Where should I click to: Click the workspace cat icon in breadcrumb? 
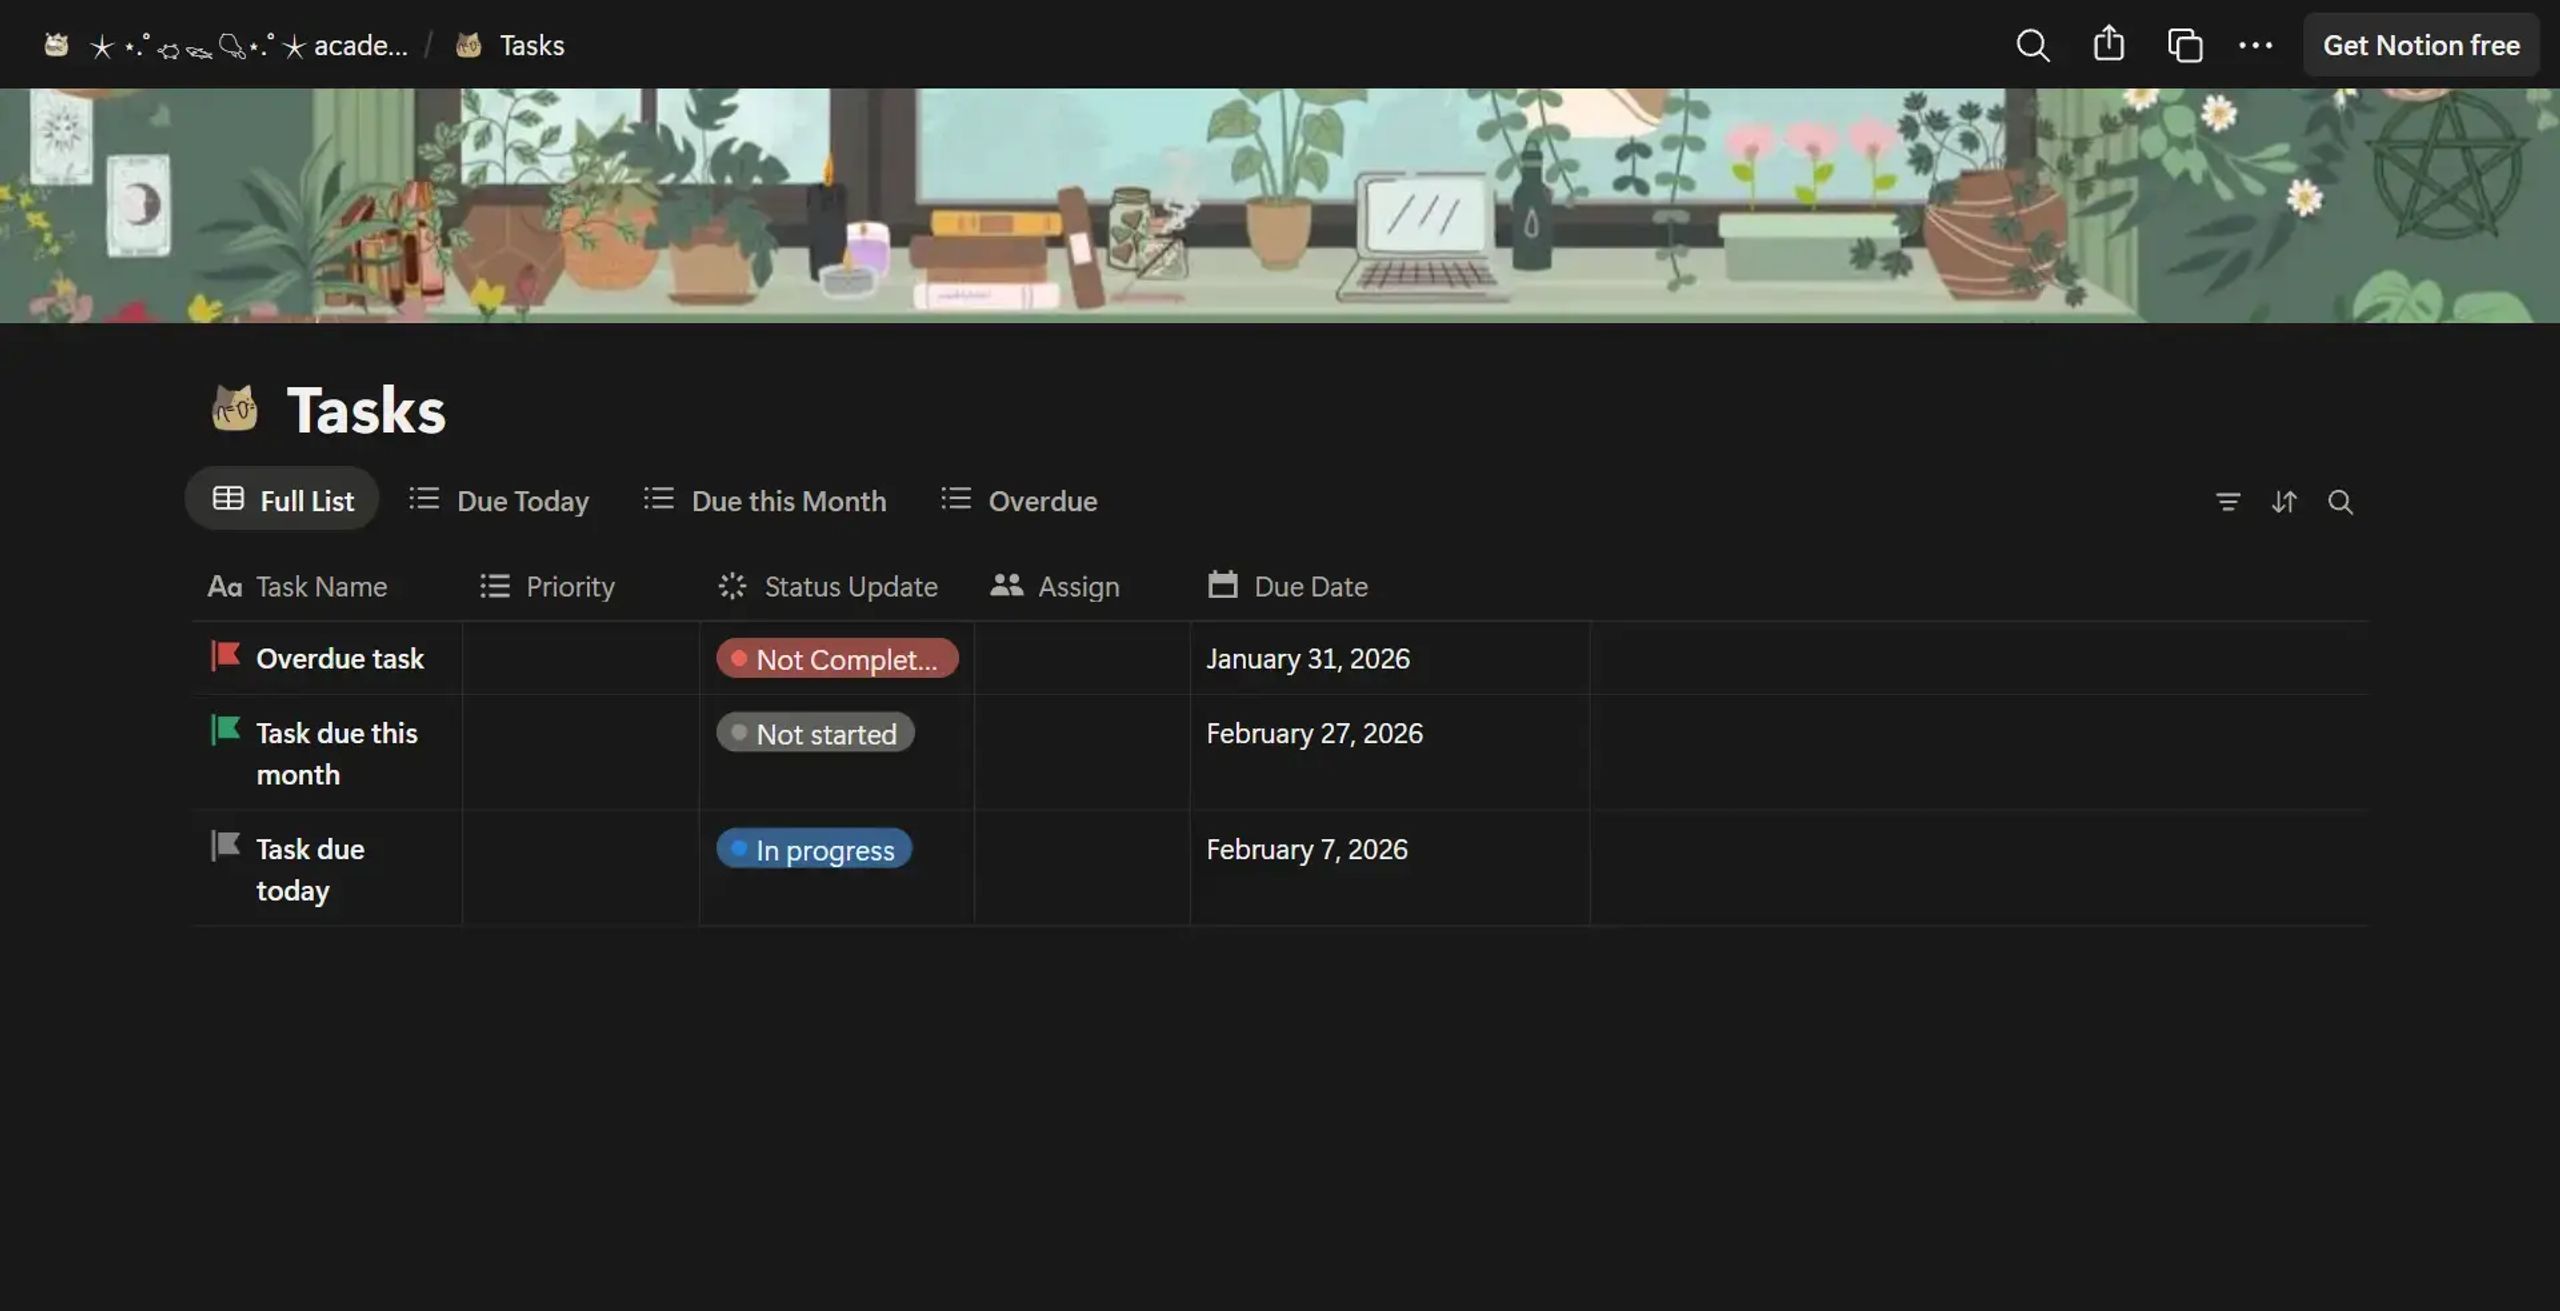(x=56, y=45)
